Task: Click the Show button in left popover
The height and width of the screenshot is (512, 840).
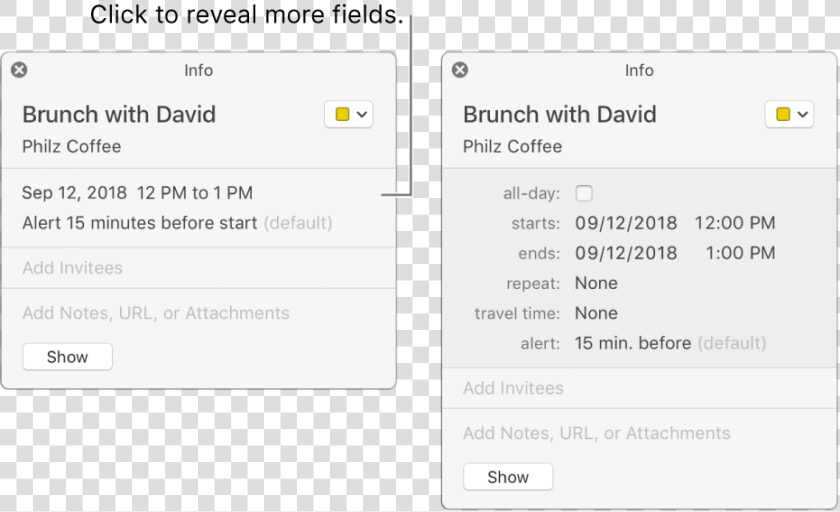Action: (68, 357)
